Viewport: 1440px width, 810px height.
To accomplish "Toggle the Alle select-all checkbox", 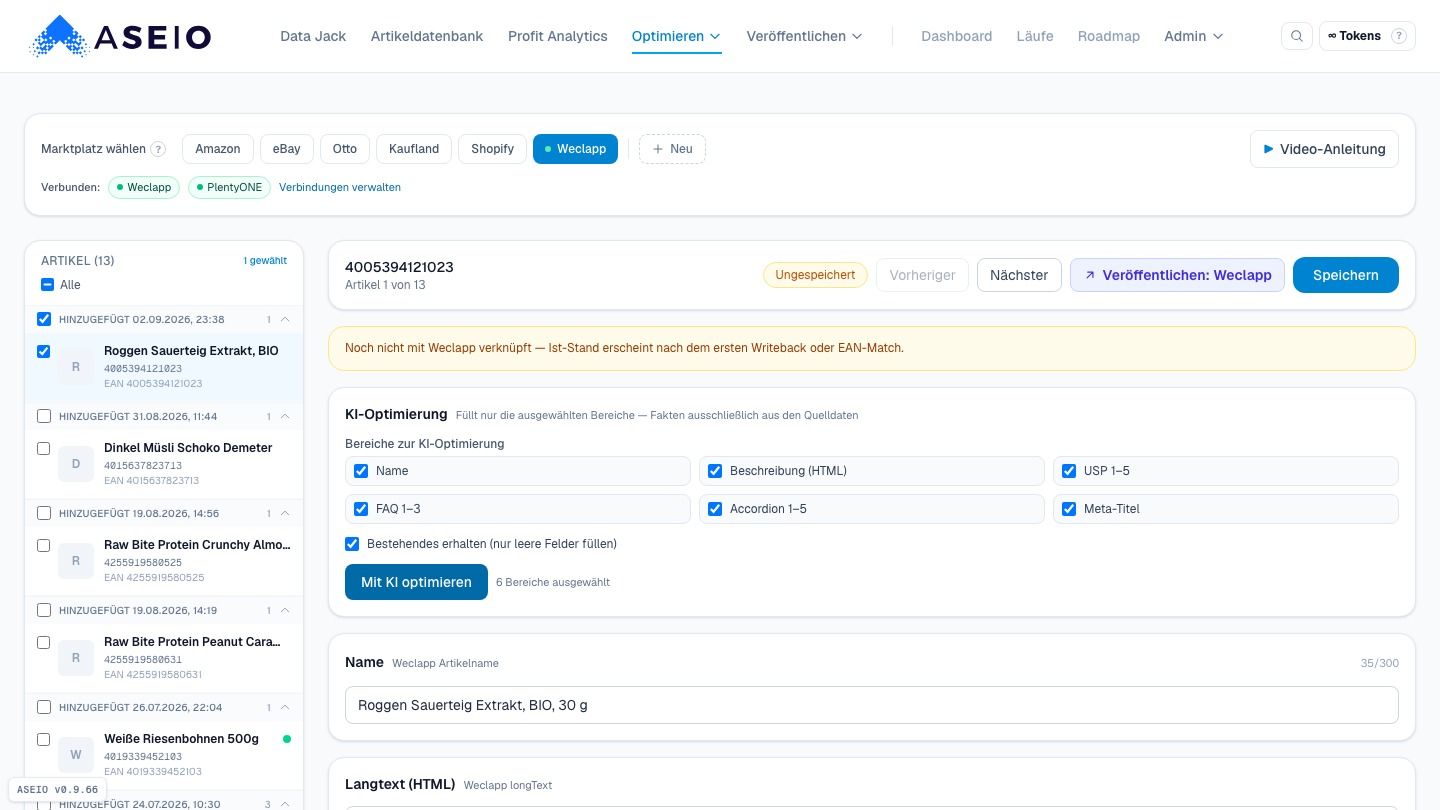I will [47, 285].
